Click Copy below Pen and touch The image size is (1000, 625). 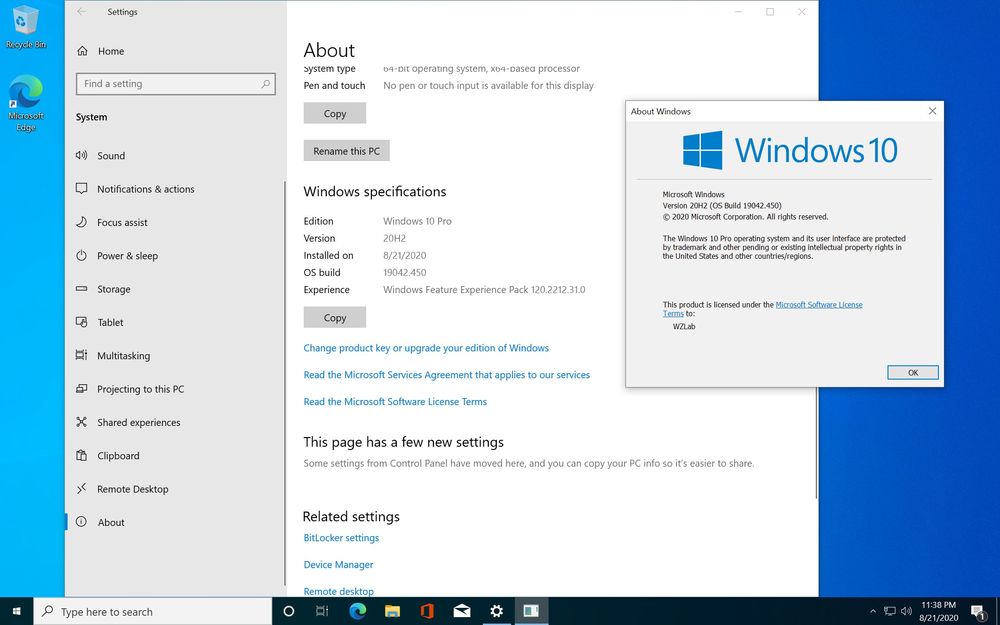(x=335, y=114)
